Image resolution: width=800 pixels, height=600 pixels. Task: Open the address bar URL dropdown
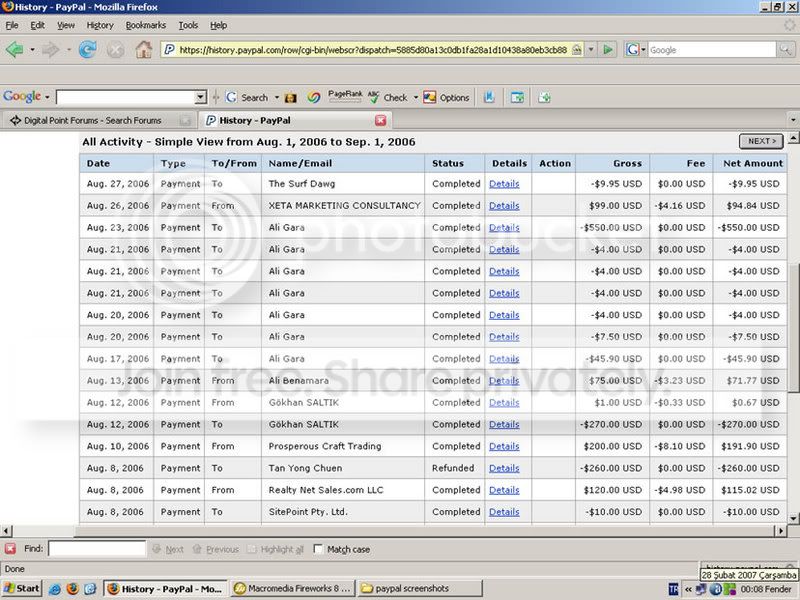[591, 49]
